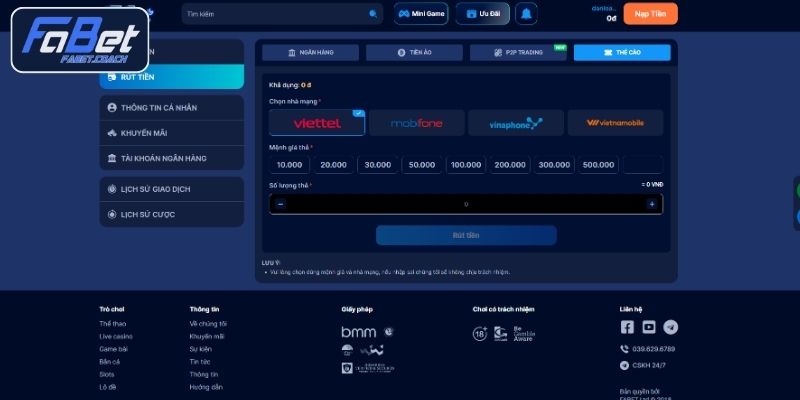This screenshot has height=400, width=800.
Task: Click the phone number 039.629.6789
Action: [654, 349]
